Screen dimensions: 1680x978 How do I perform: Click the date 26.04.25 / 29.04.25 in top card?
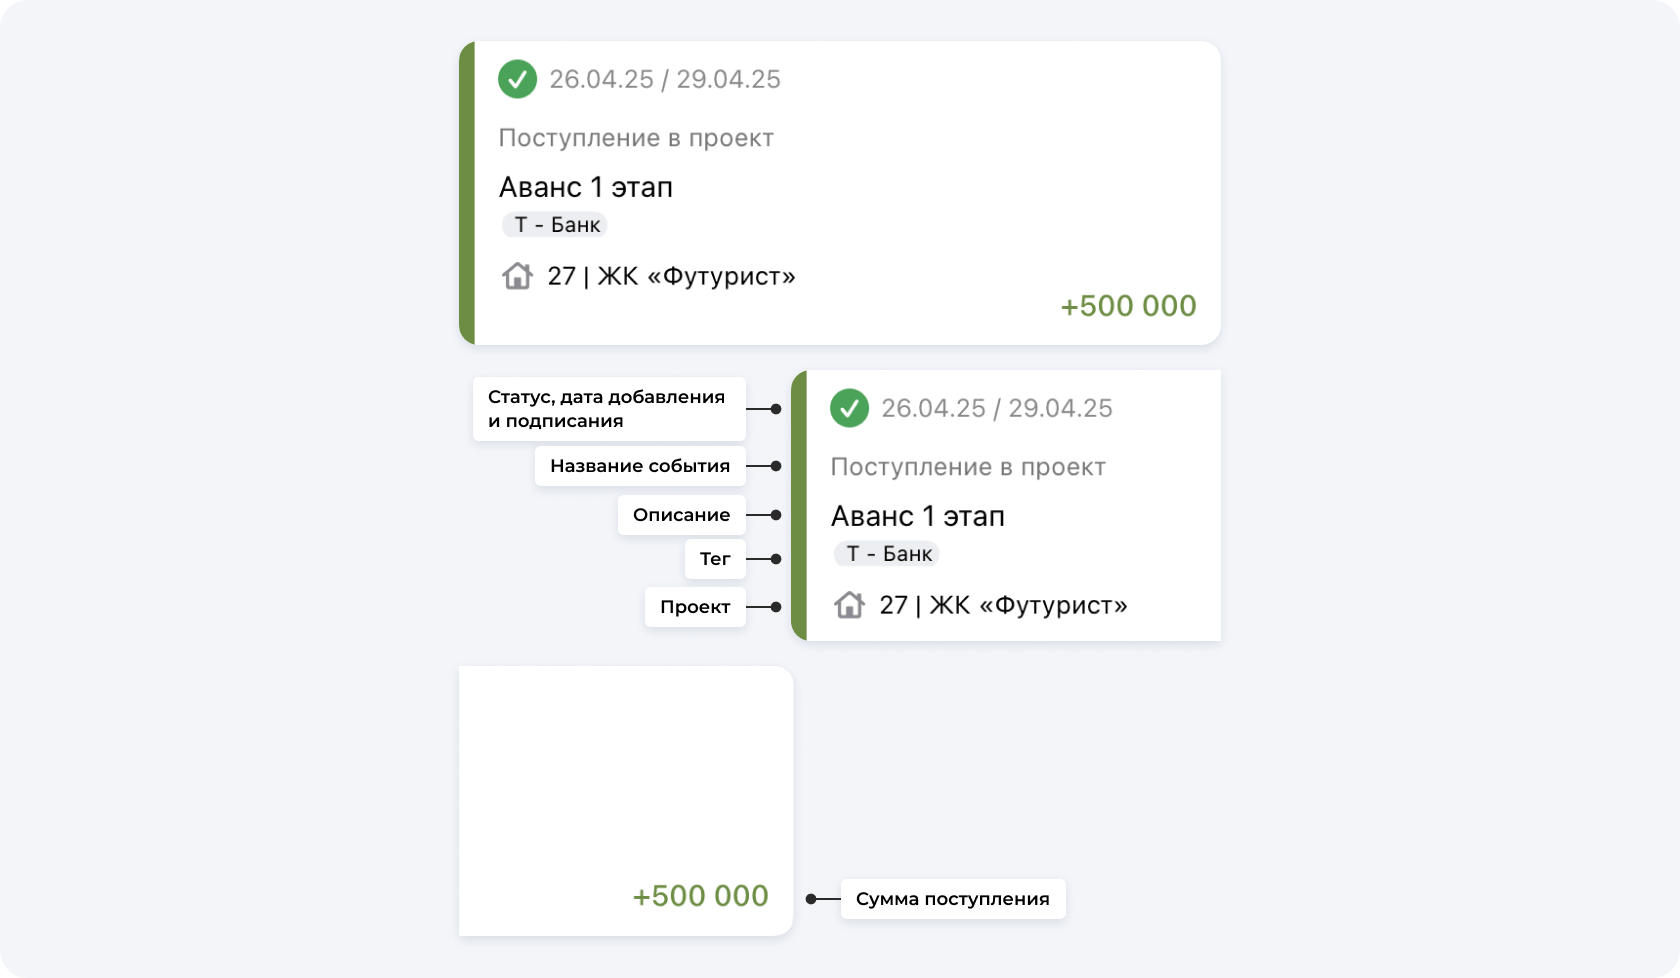[665, 79]
